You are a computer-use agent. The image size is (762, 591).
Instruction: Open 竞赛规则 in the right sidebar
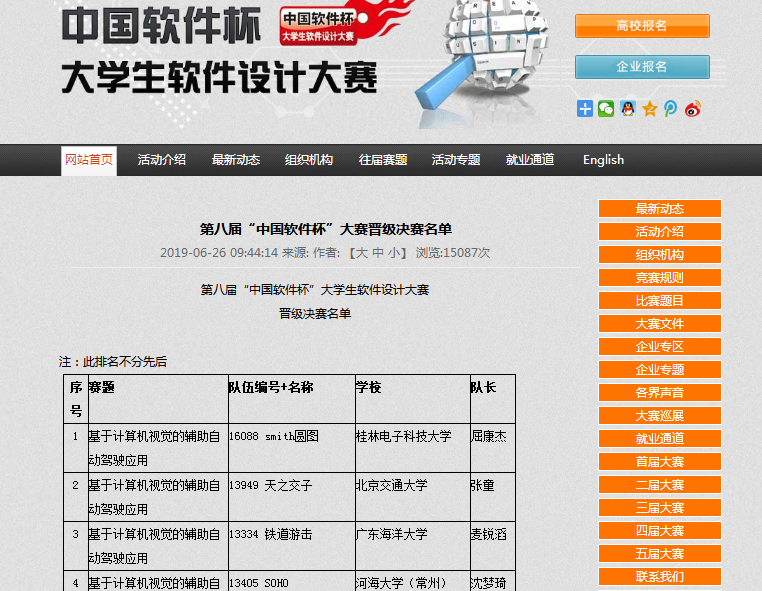point(660,278)
